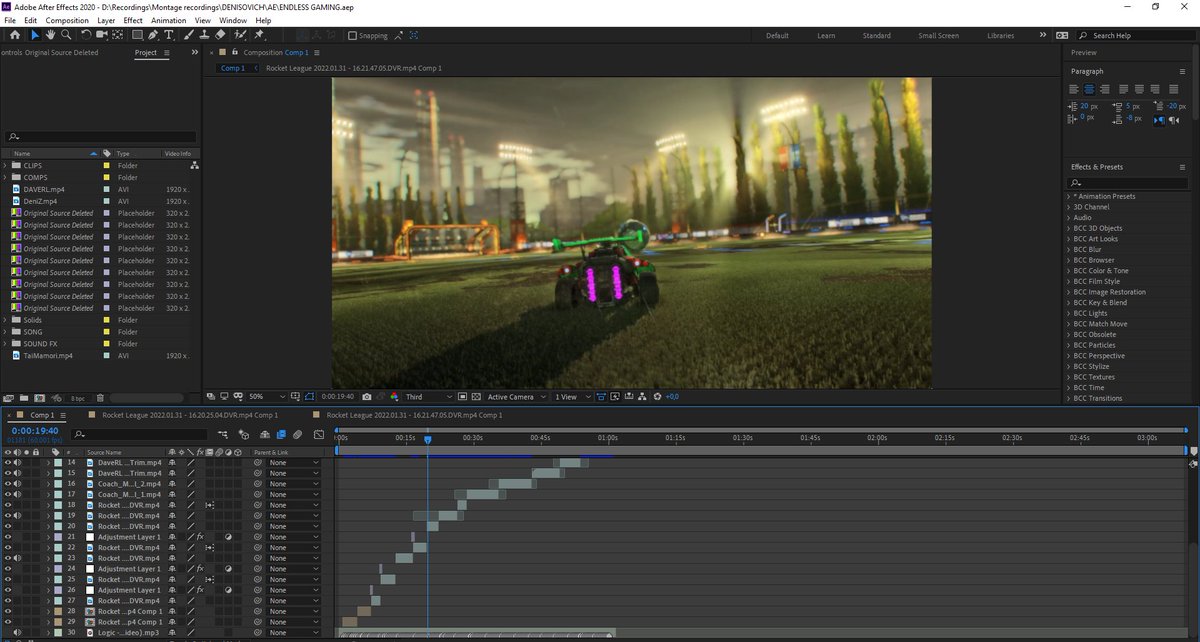
Task: Click the Composition Mini-Flowchart icon in timeline
Action: tap(223, 434)
